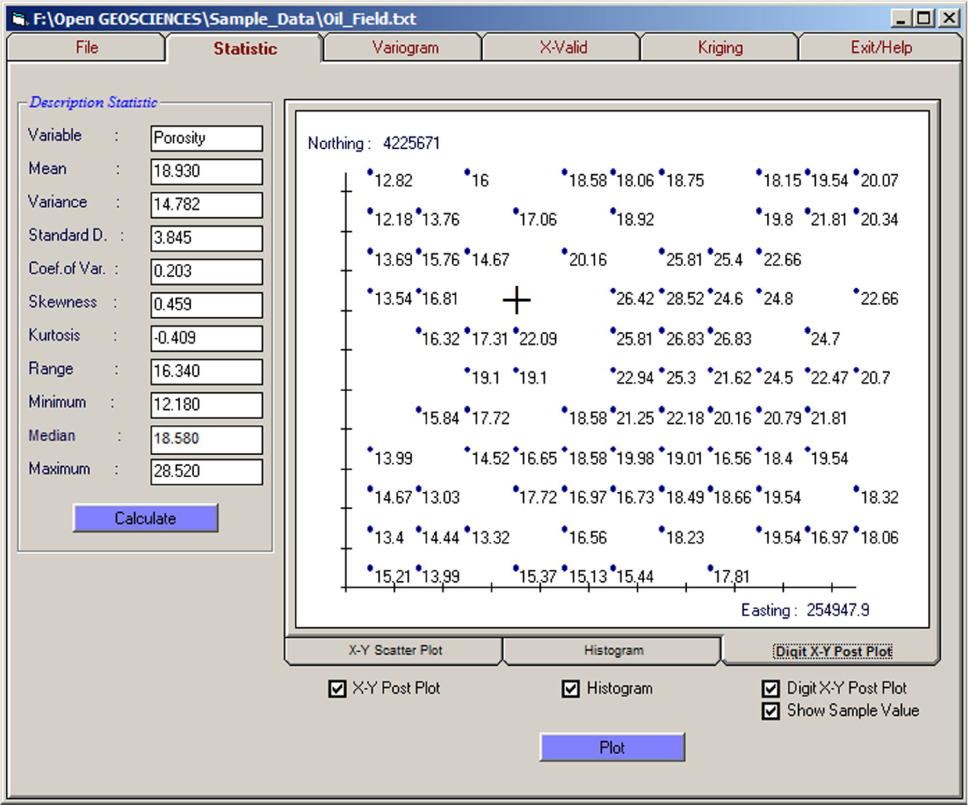The image size is (968, 805).
Task: Switch to the Variogram tab
Action: pyautogui.click(x=404, y=48)
